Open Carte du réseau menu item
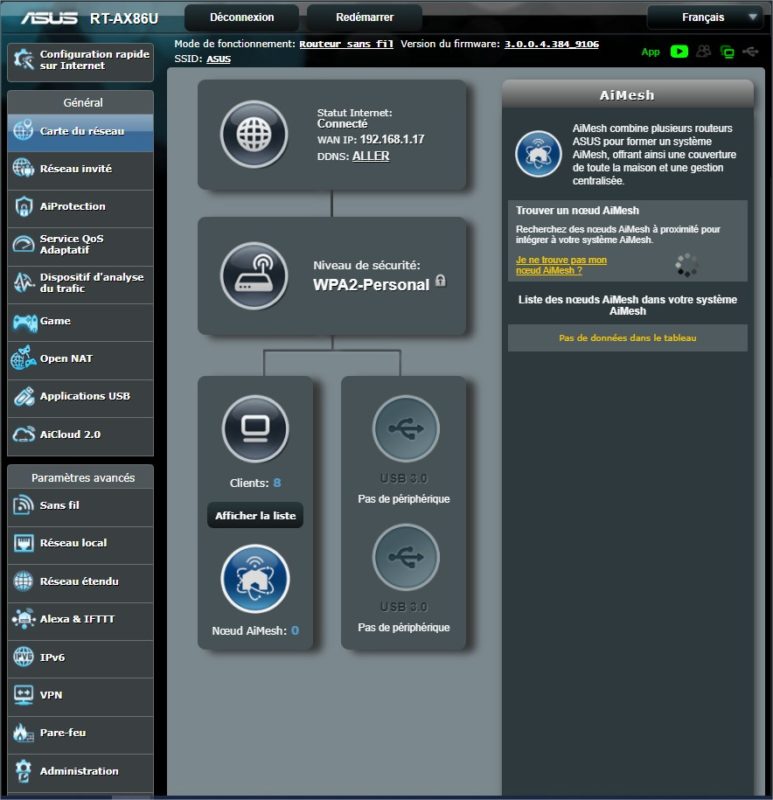 [x=81, y=132]
